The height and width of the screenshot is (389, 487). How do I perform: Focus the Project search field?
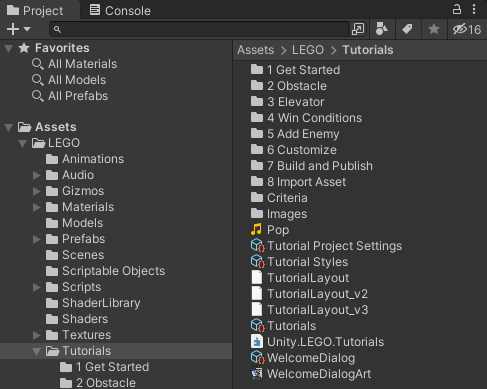[x=199, y=29]
